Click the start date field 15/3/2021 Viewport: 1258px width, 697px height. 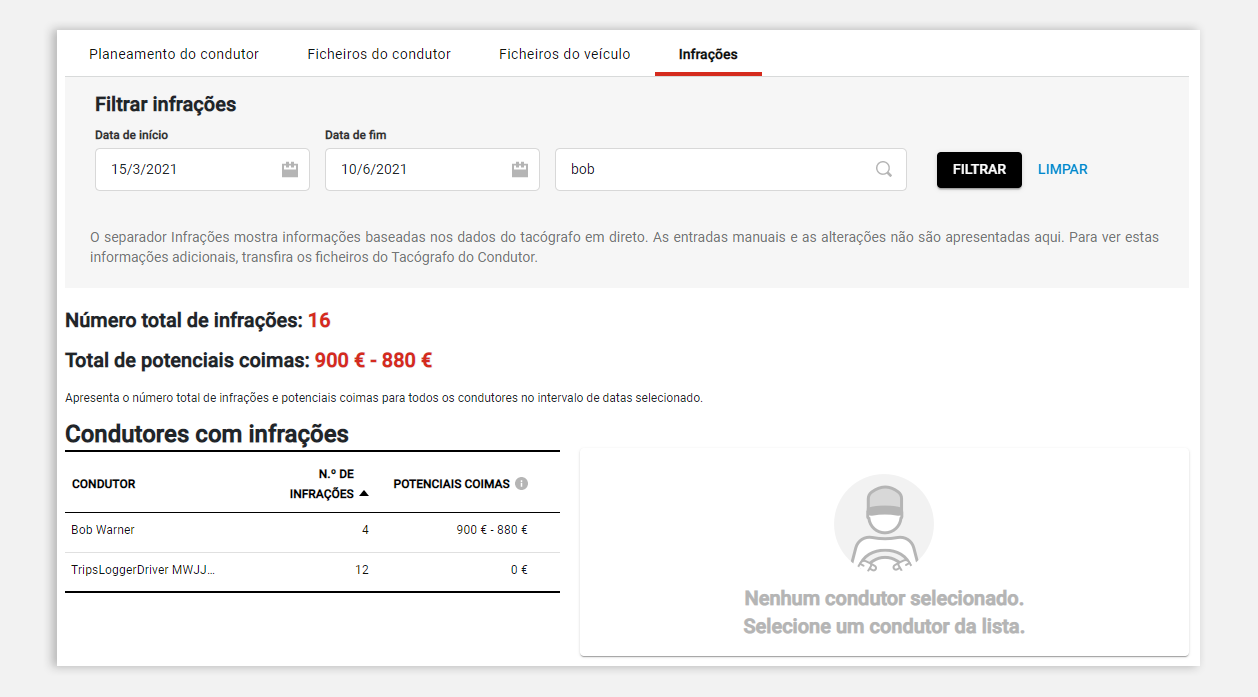pyautogui.click(x=202, y=169)
